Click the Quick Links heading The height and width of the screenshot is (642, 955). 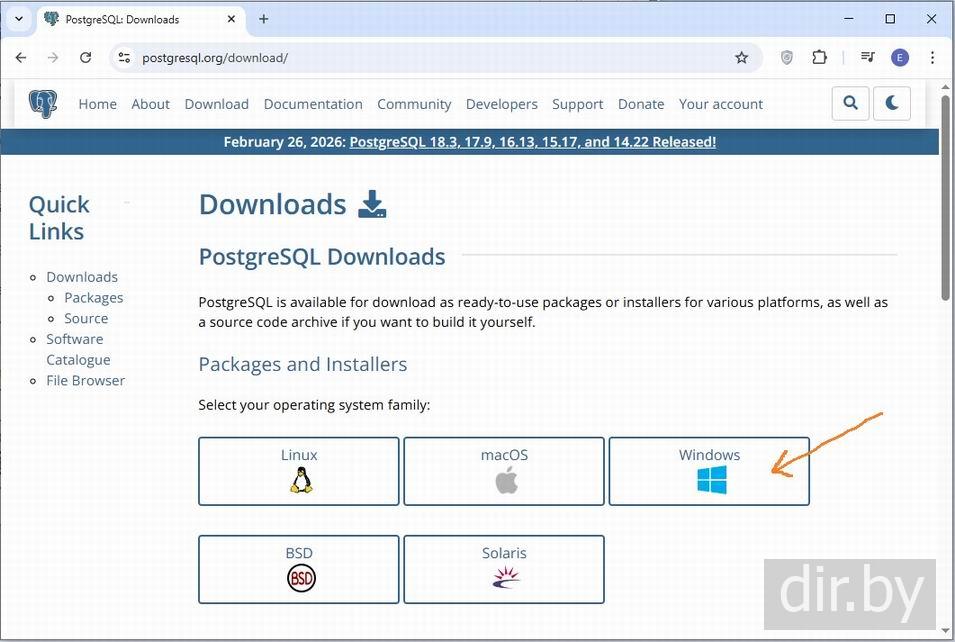pos(59,218)
